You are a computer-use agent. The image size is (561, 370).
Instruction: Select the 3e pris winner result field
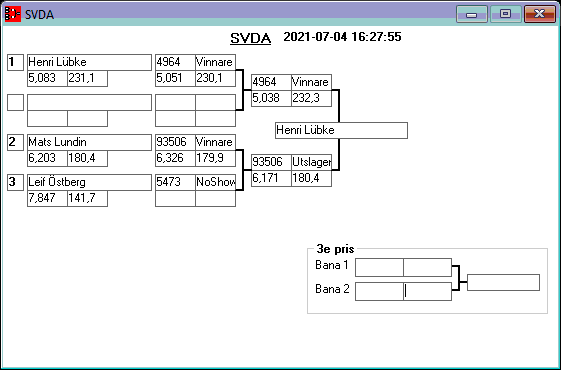pyautogui.click(x=503, y=282)
